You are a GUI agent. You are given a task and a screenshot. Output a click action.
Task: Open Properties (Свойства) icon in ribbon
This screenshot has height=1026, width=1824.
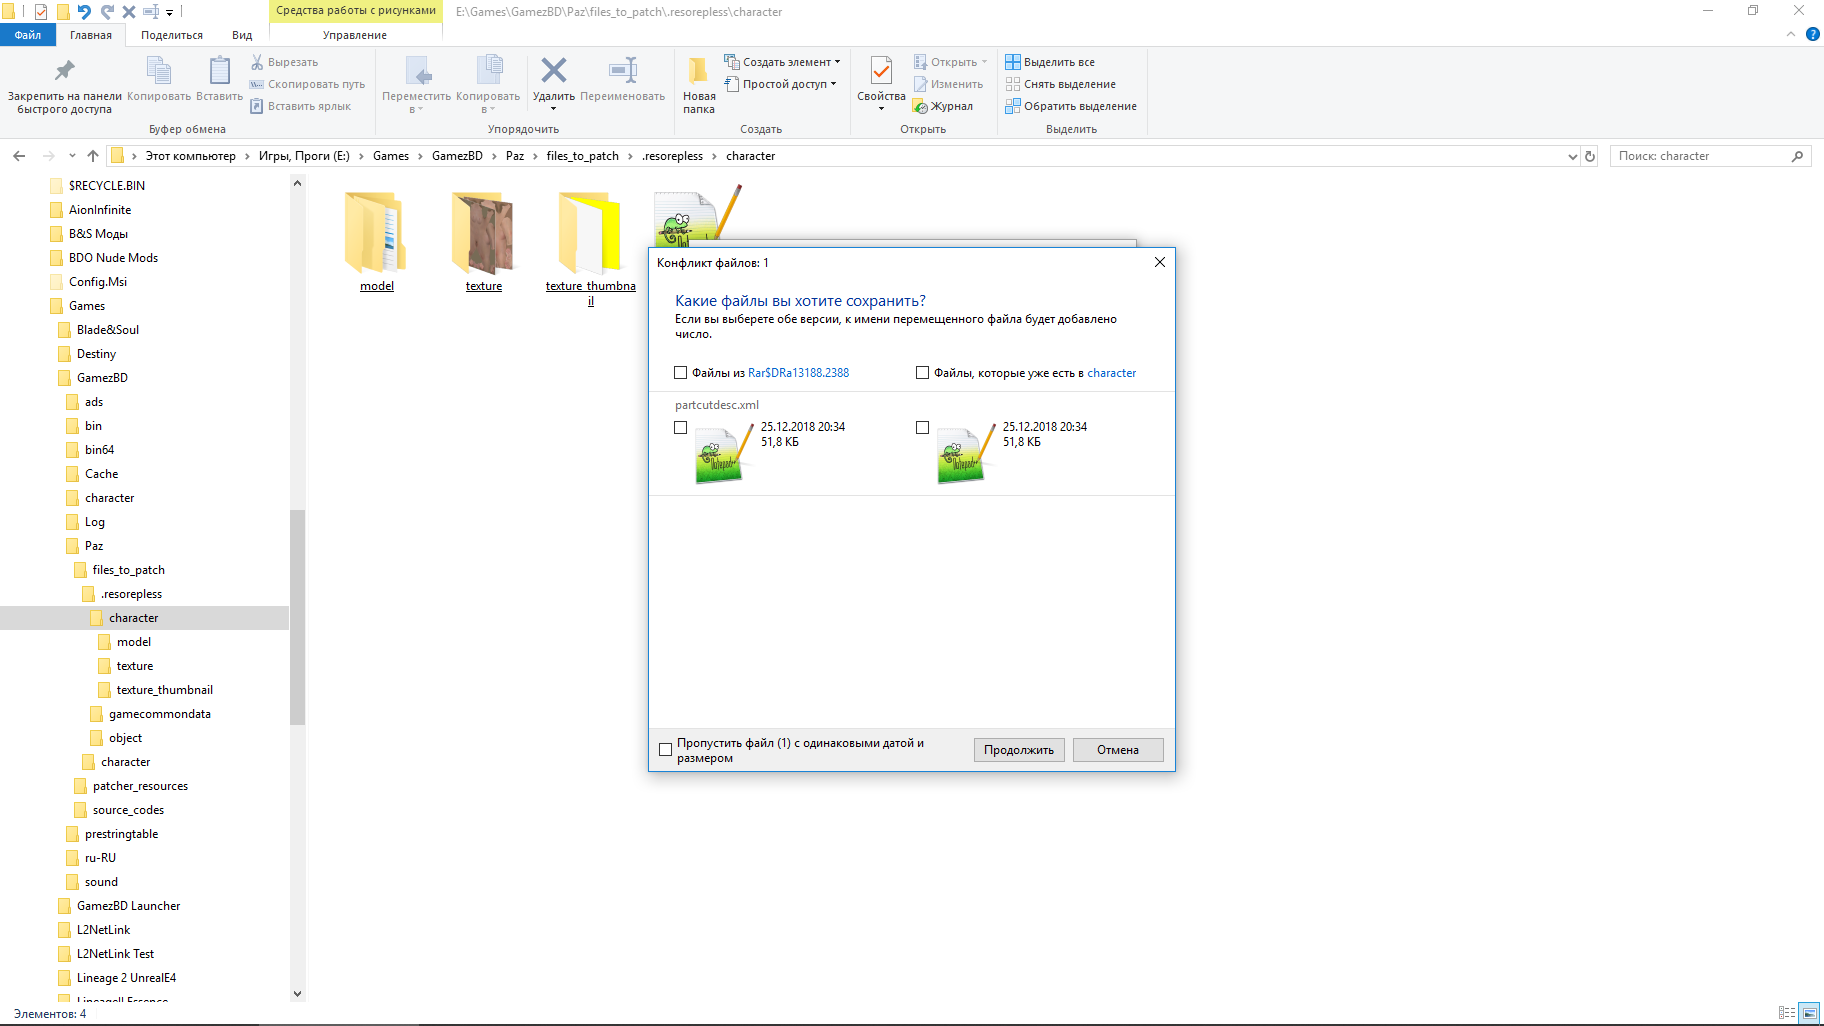pyautogui.click(x=881, y=71)
